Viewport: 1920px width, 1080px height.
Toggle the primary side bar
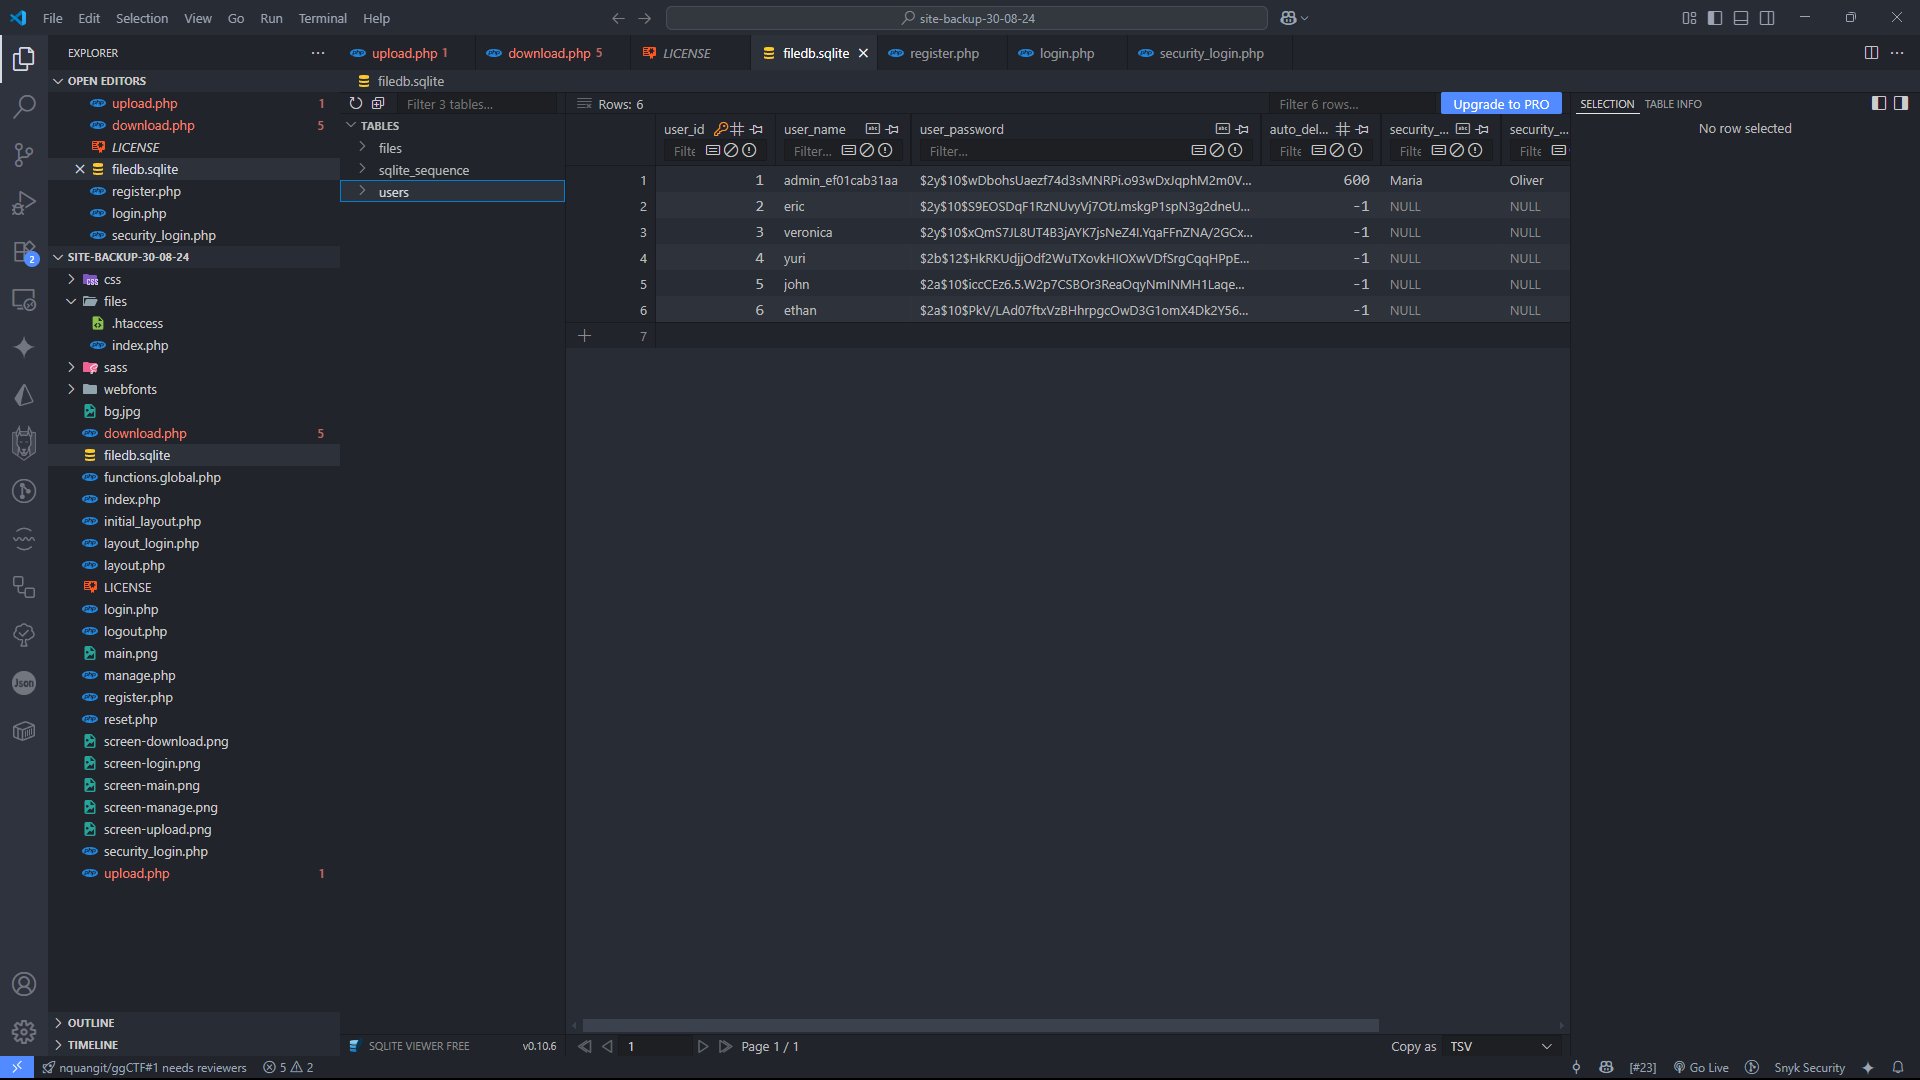coord(1715,18)
